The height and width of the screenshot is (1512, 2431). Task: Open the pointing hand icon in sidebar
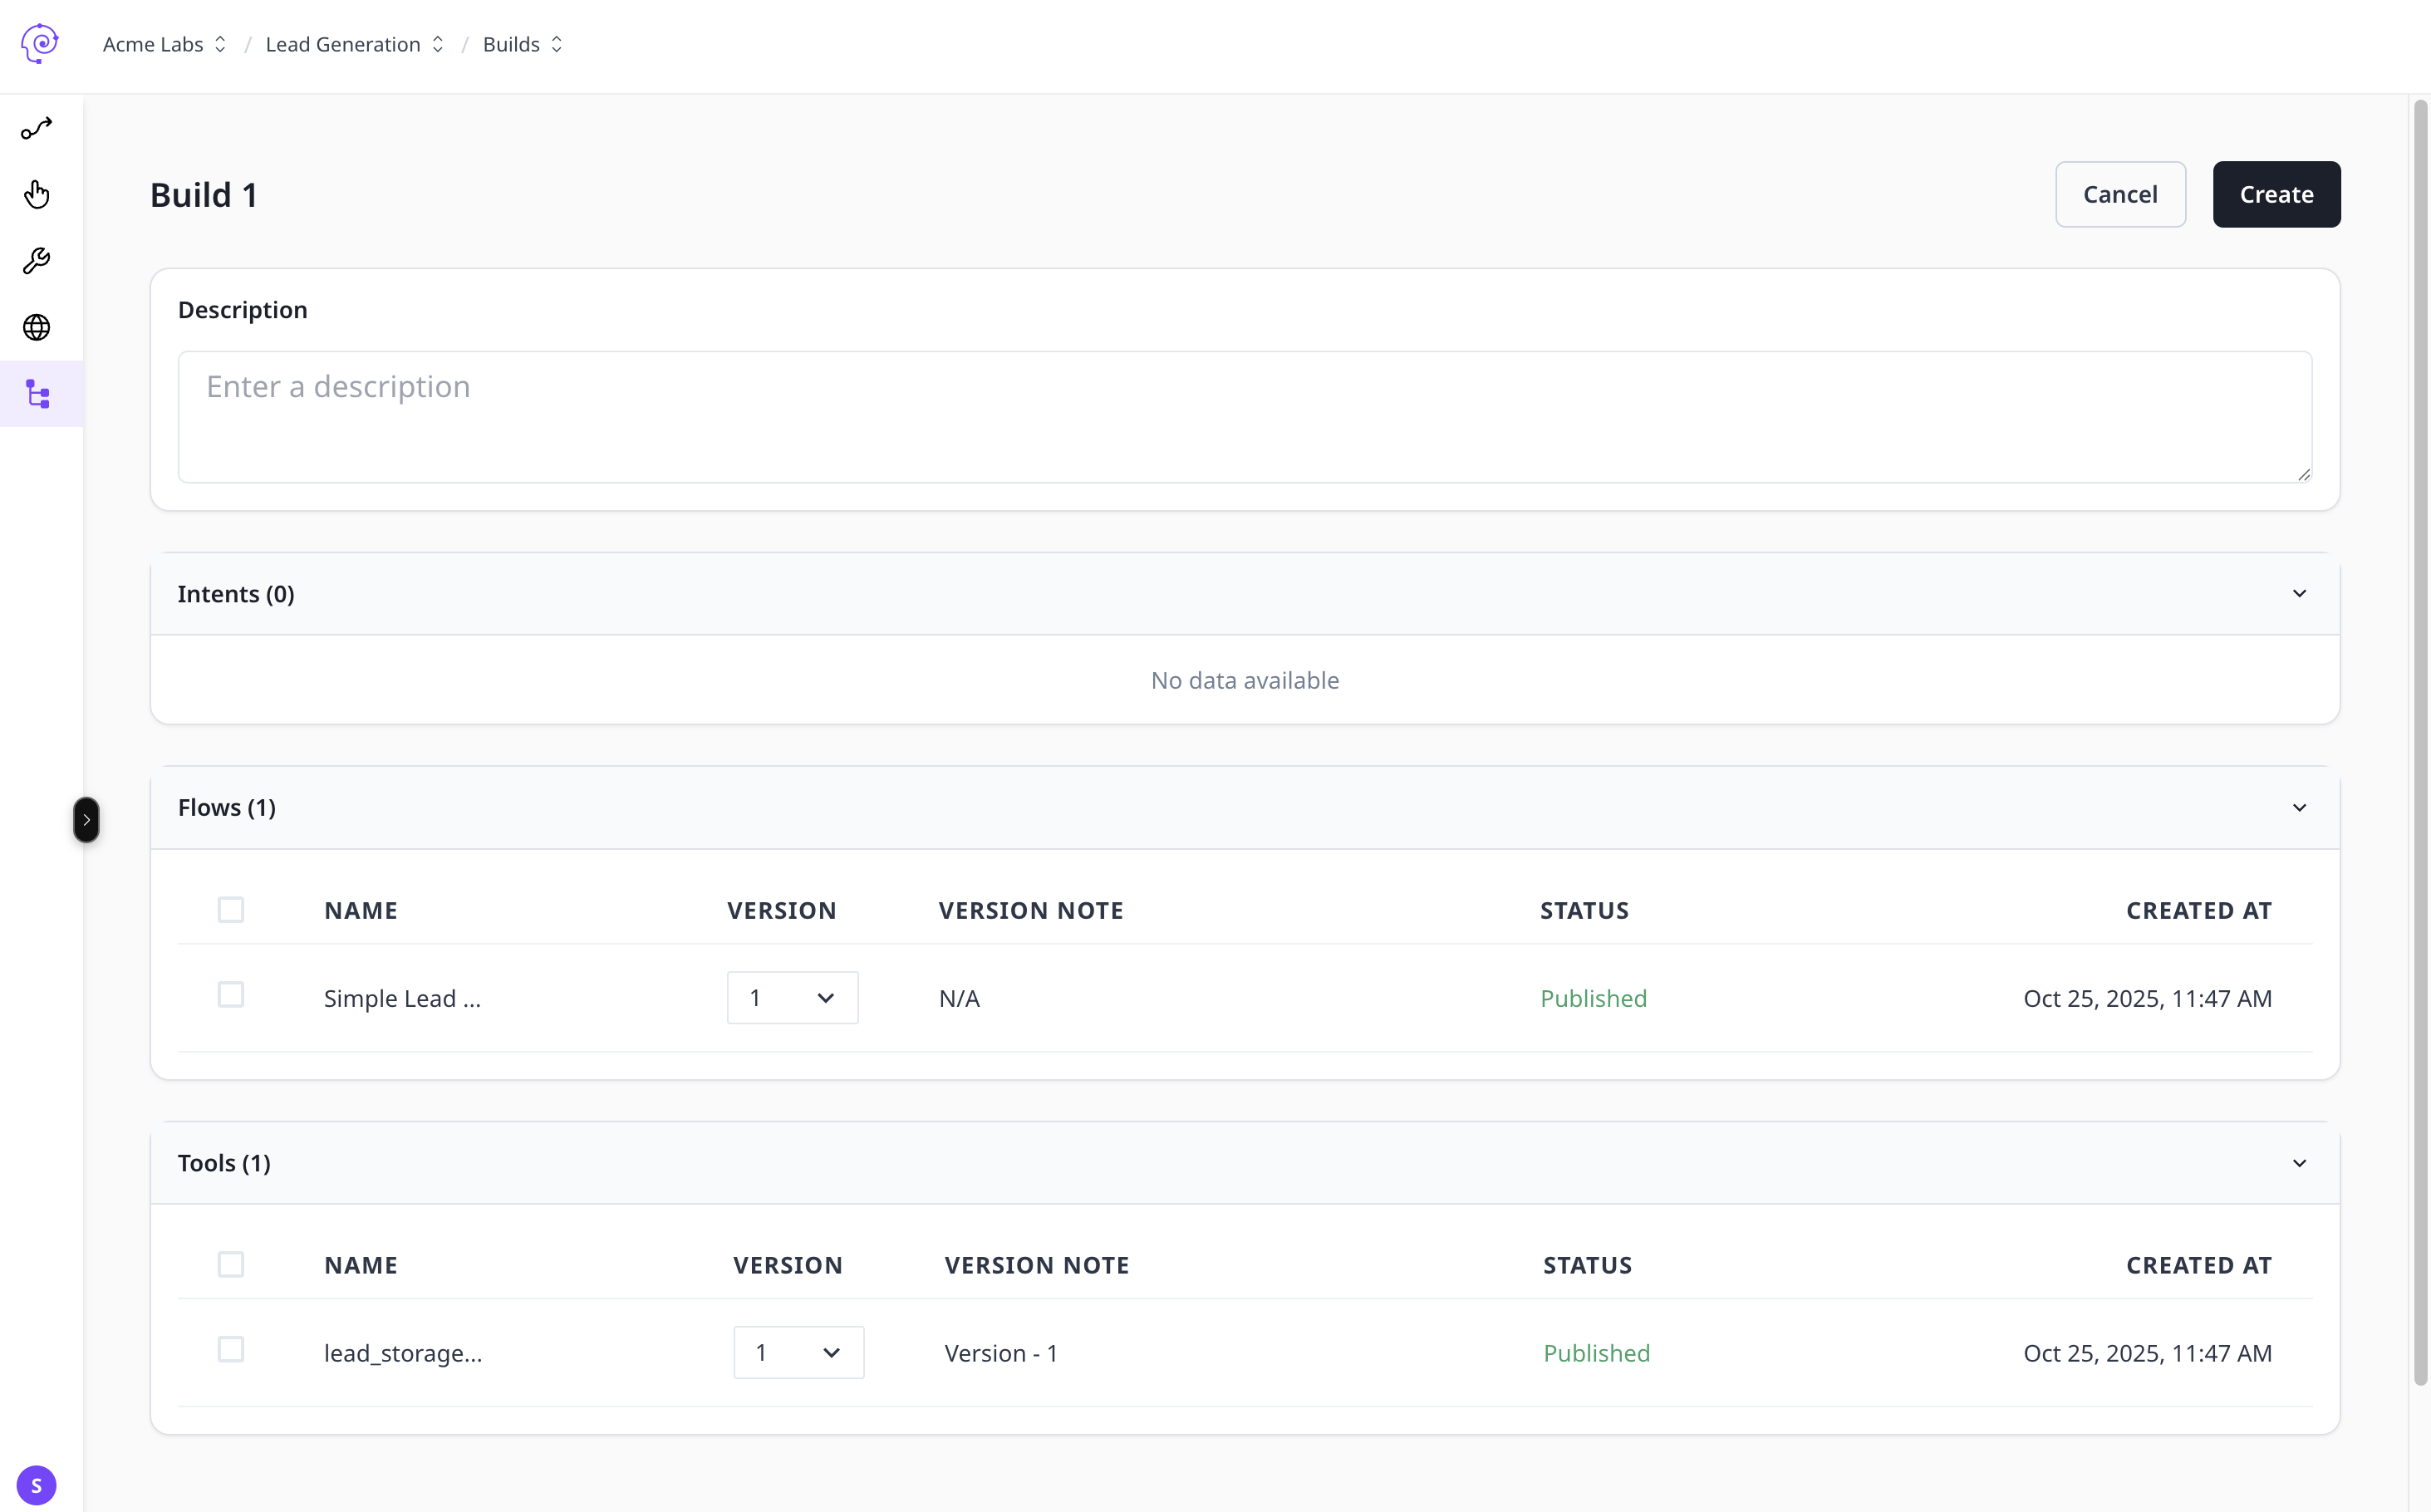point(37,194)
